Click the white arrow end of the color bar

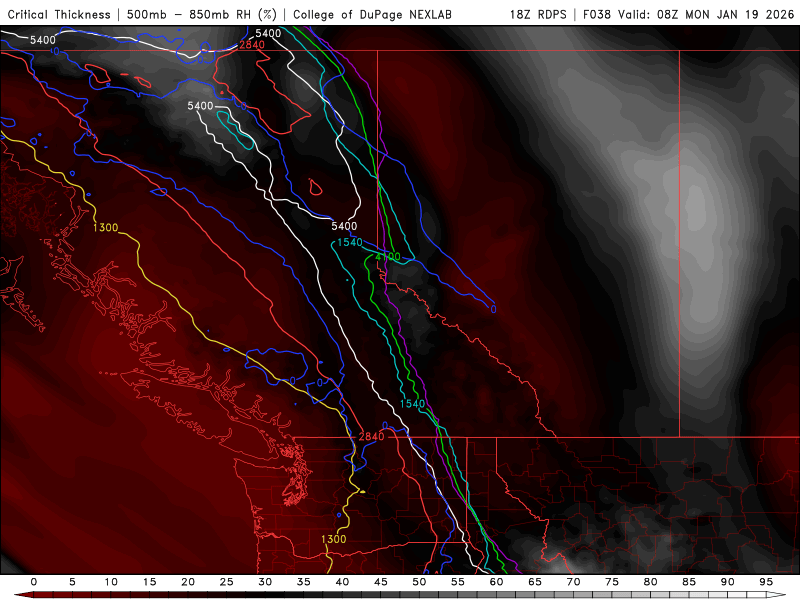(x=777, y=595)
